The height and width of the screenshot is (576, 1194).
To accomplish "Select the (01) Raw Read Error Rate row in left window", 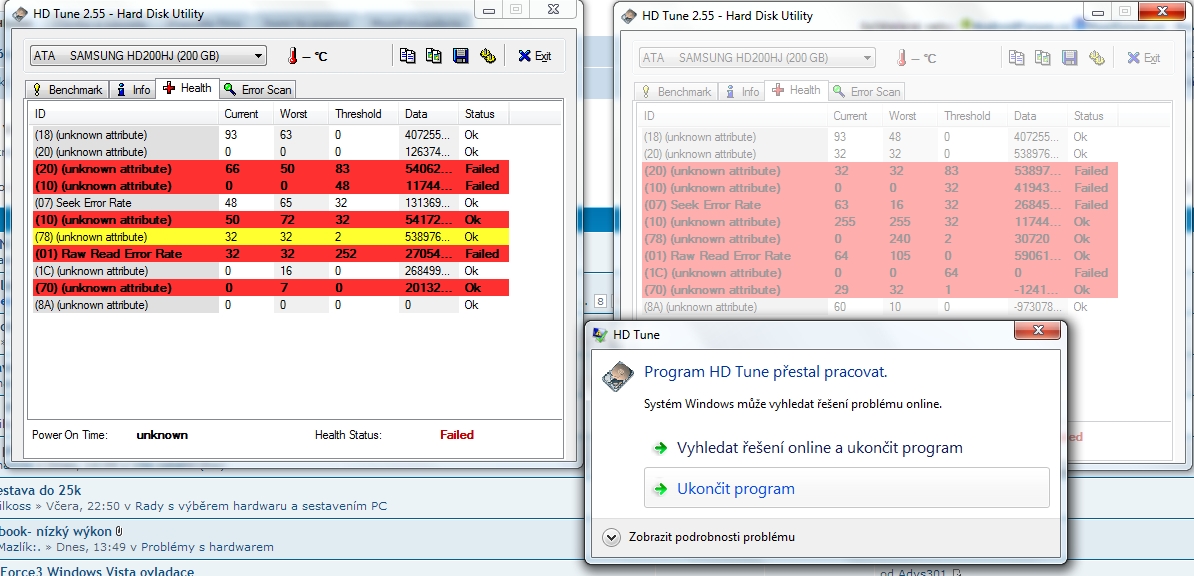I will [x=270, y=254].
